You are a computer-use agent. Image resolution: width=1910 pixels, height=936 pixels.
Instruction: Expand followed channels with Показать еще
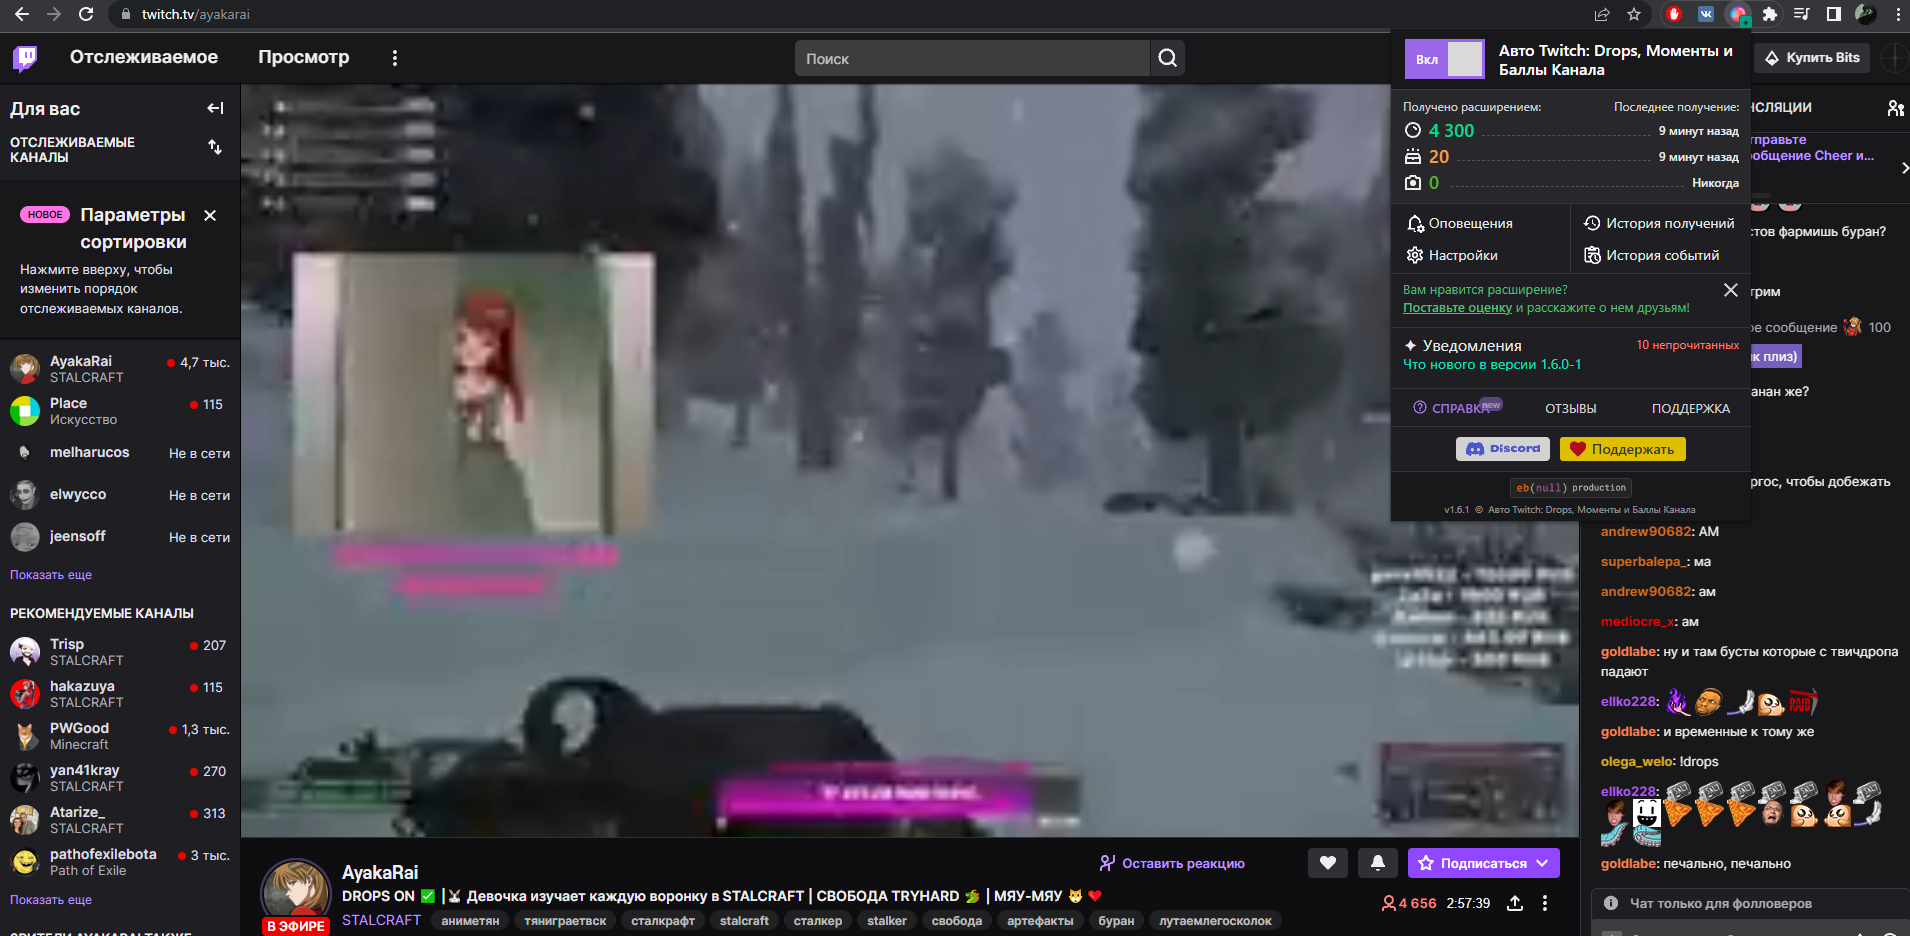point(51,575)
